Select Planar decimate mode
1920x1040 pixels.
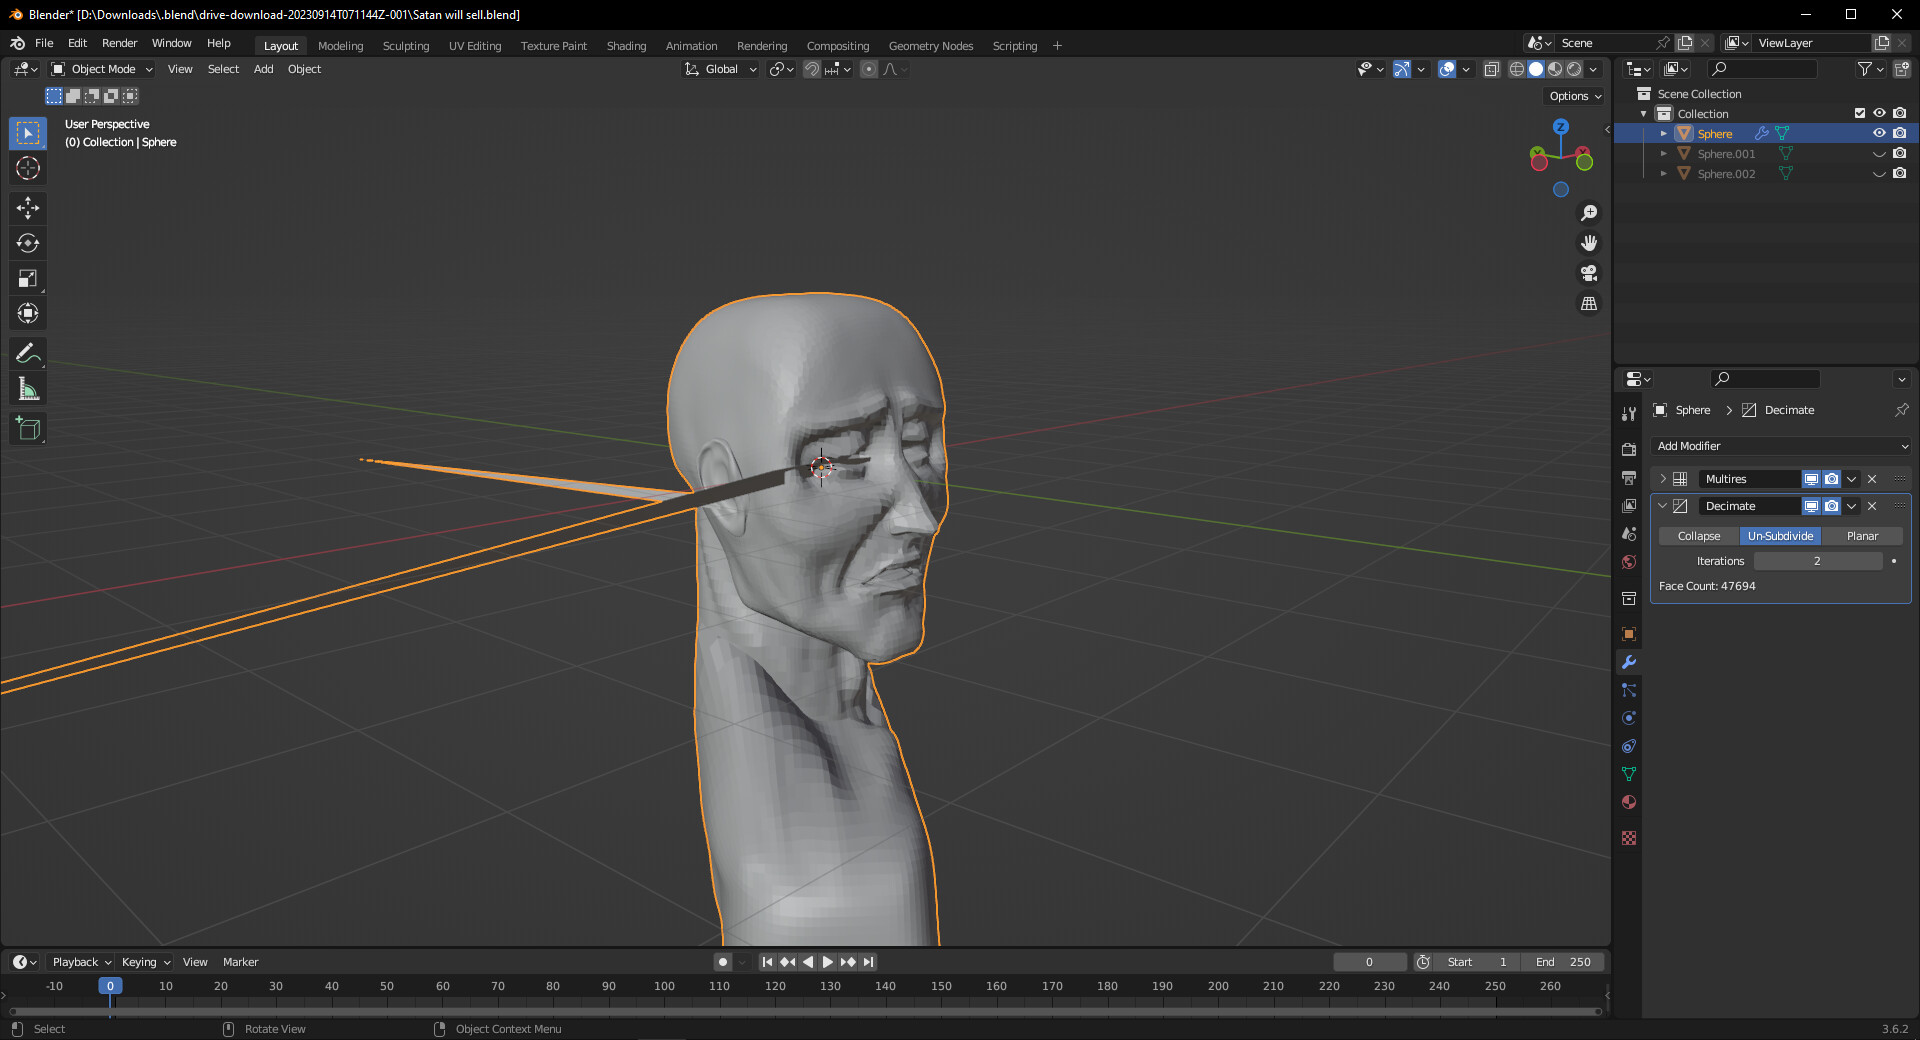tap(1862, 536)
